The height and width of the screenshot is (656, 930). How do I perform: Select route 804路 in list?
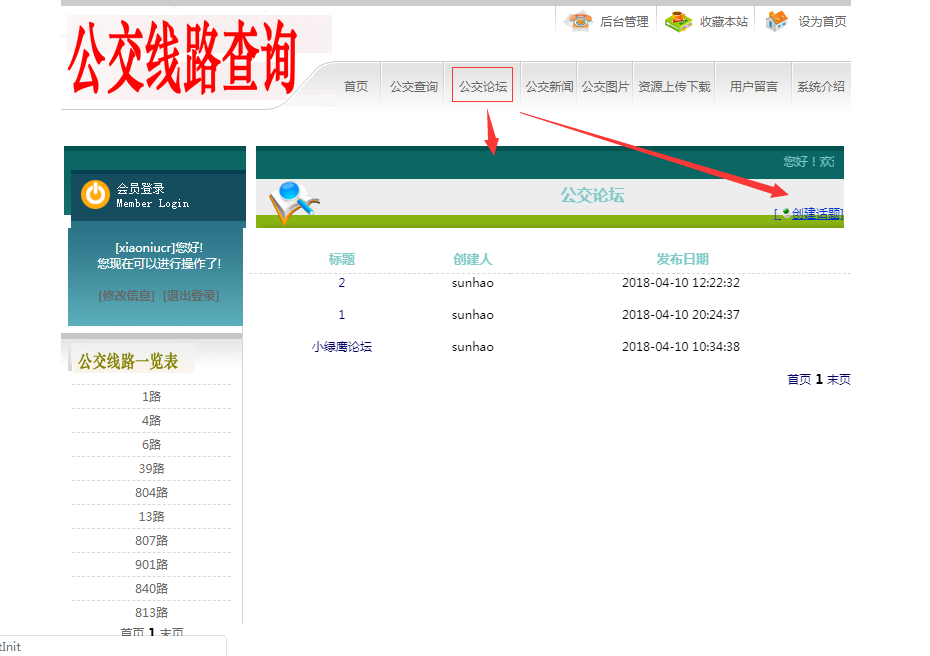[x=151, y=493]
